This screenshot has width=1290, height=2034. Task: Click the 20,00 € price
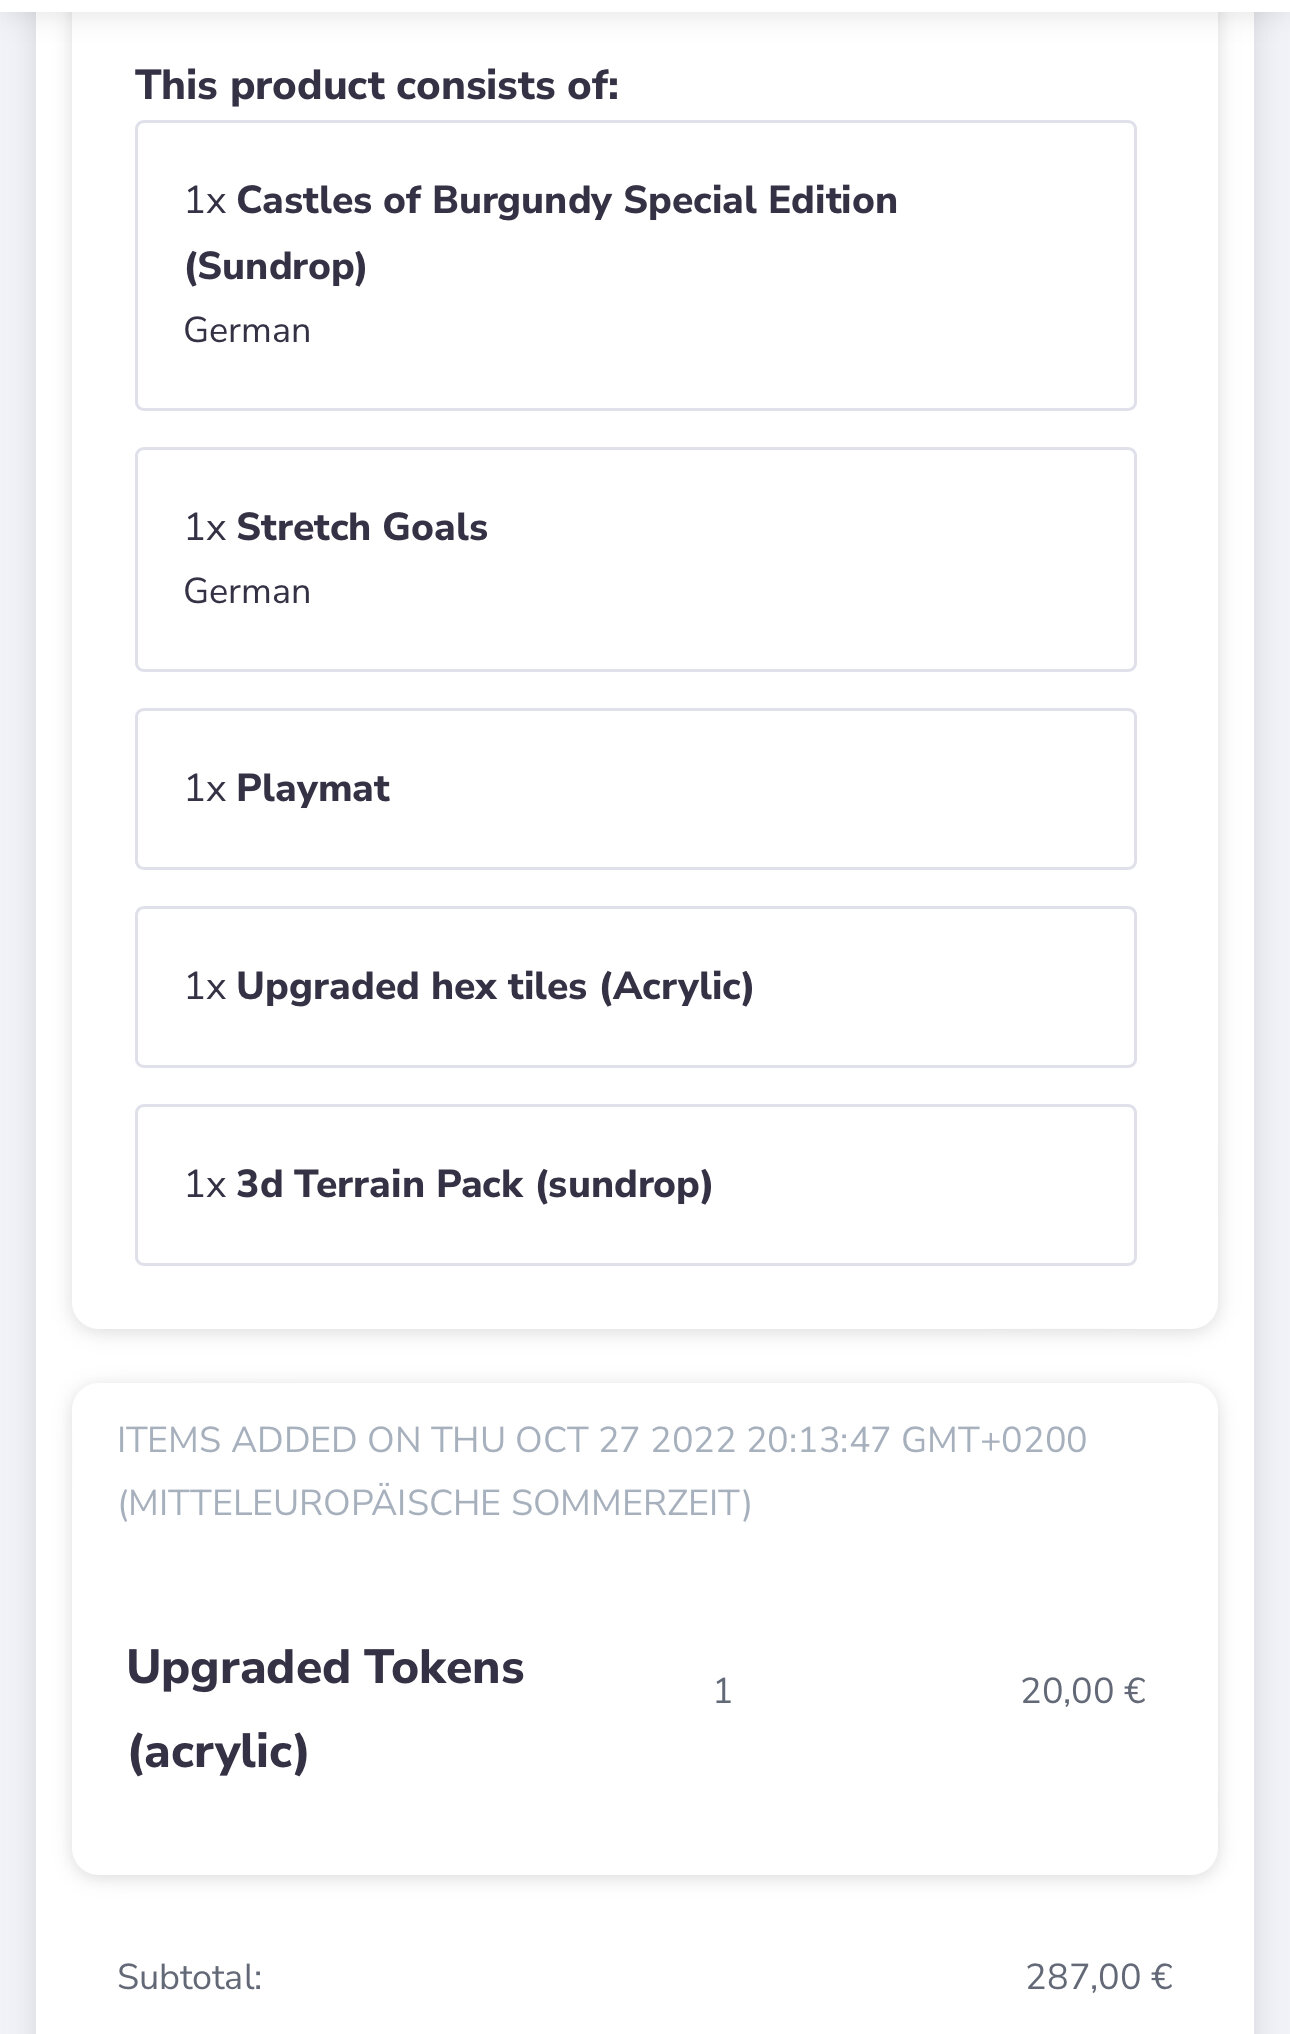coord(1082,1691)
